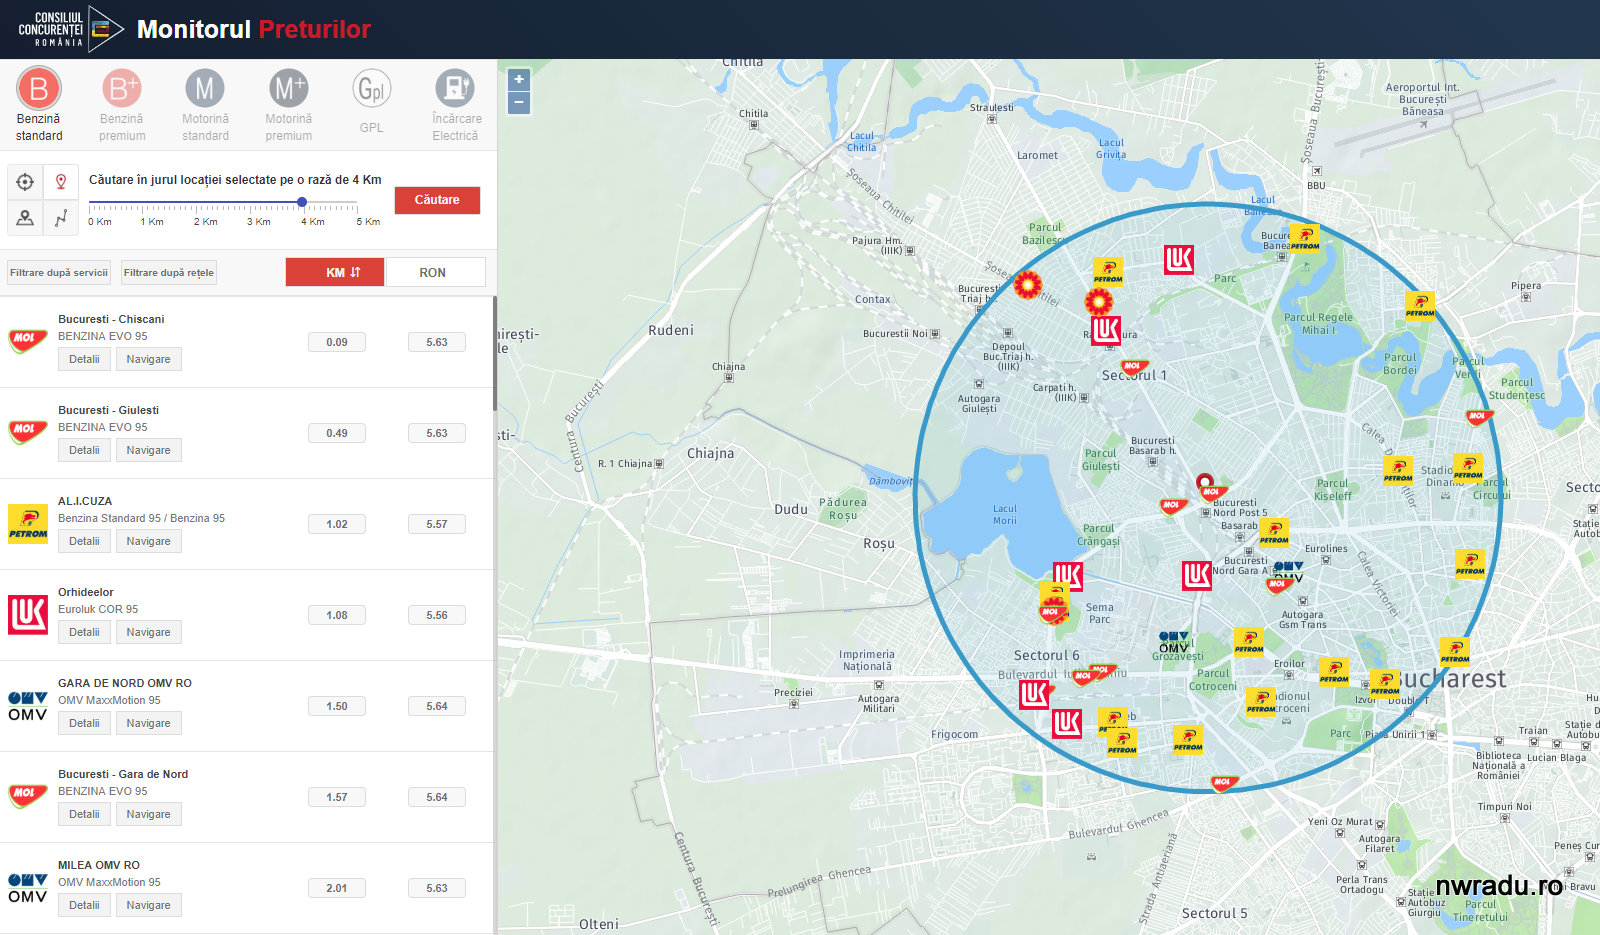This screenshot has width=1600, height=935.
Task: Click Lukoil logo of Orhideelor row
Action: pos(28,614)
